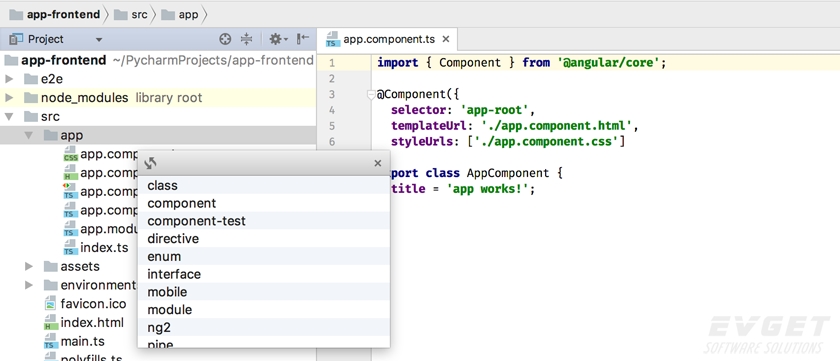Click the refresh icon in the popup
The image size is (840, 361).
point(151,163)
